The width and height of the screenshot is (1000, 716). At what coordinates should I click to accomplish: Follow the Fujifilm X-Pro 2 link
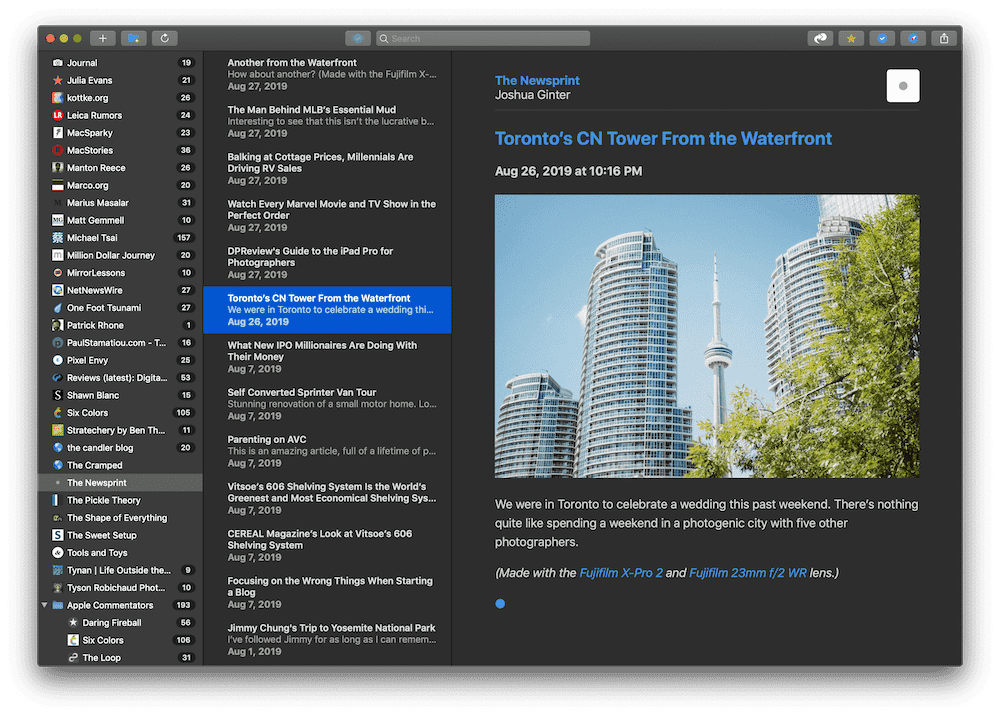(621, 573)
